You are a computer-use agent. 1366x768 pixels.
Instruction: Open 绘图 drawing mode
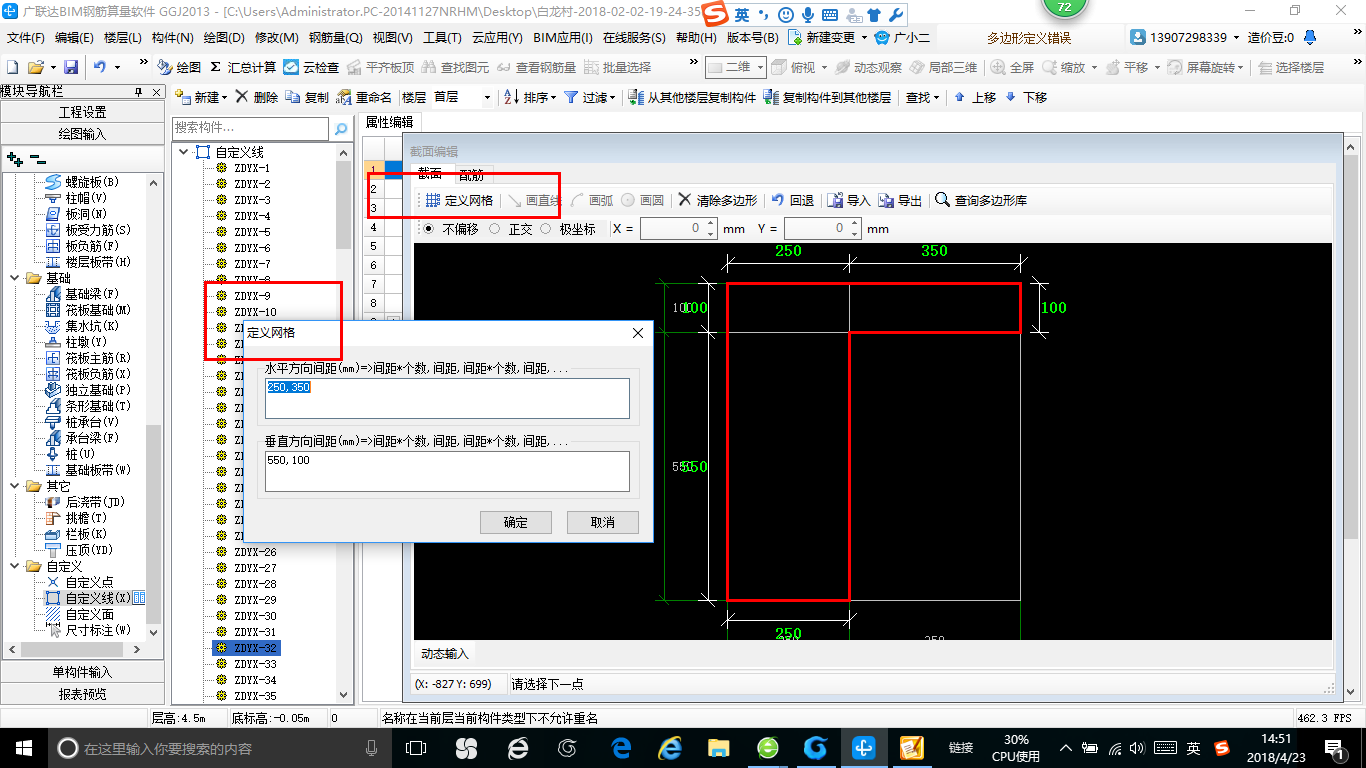pos(179,67)
